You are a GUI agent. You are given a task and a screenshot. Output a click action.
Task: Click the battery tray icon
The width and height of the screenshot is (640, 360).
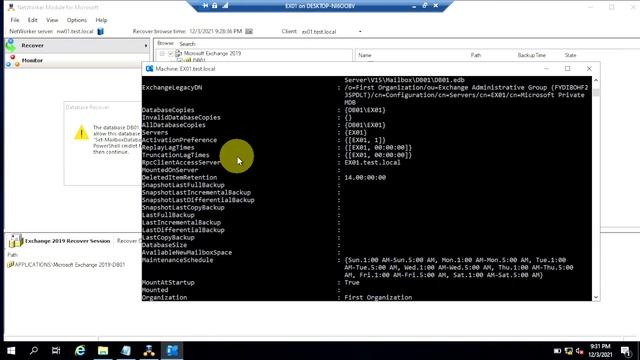point(557,351)
